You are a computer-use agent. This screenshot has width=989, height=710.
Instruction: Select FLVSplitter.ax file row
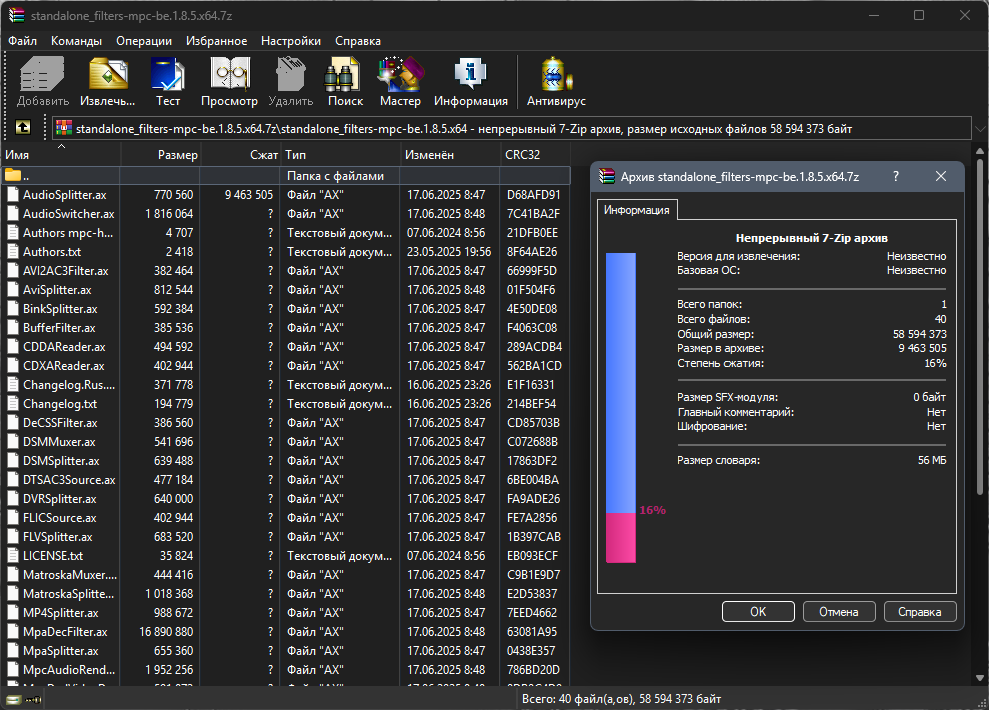[285, 537]
